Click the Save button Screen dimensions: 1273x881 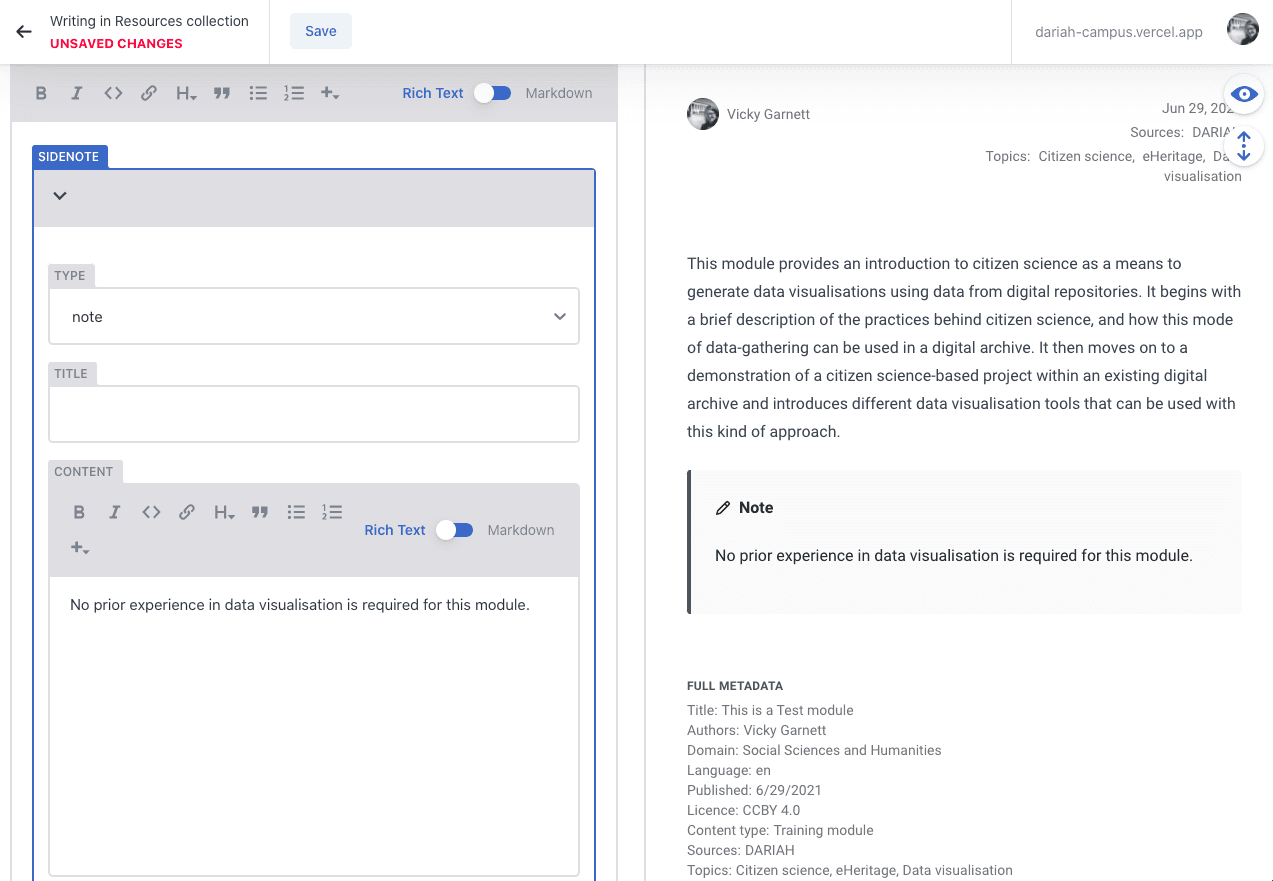321,31
